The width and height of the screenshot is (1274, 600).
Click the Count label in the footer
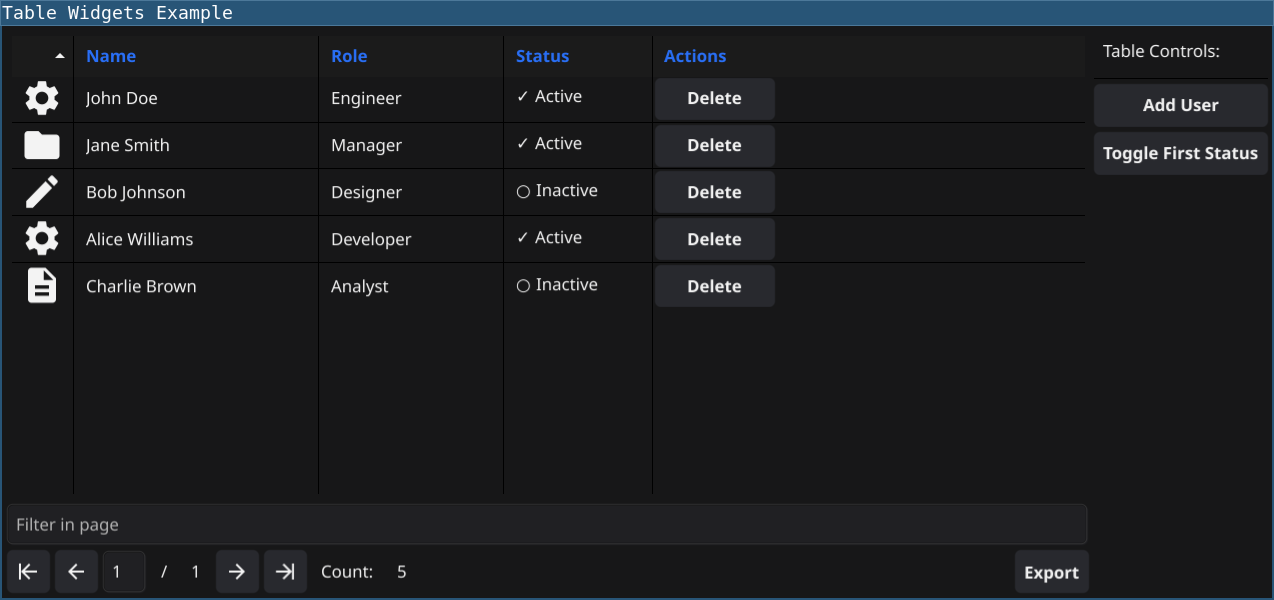[x=347, y=572]
